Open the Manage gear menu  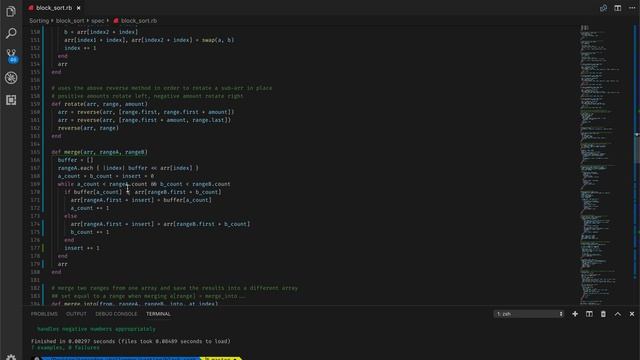click(11, 357)
